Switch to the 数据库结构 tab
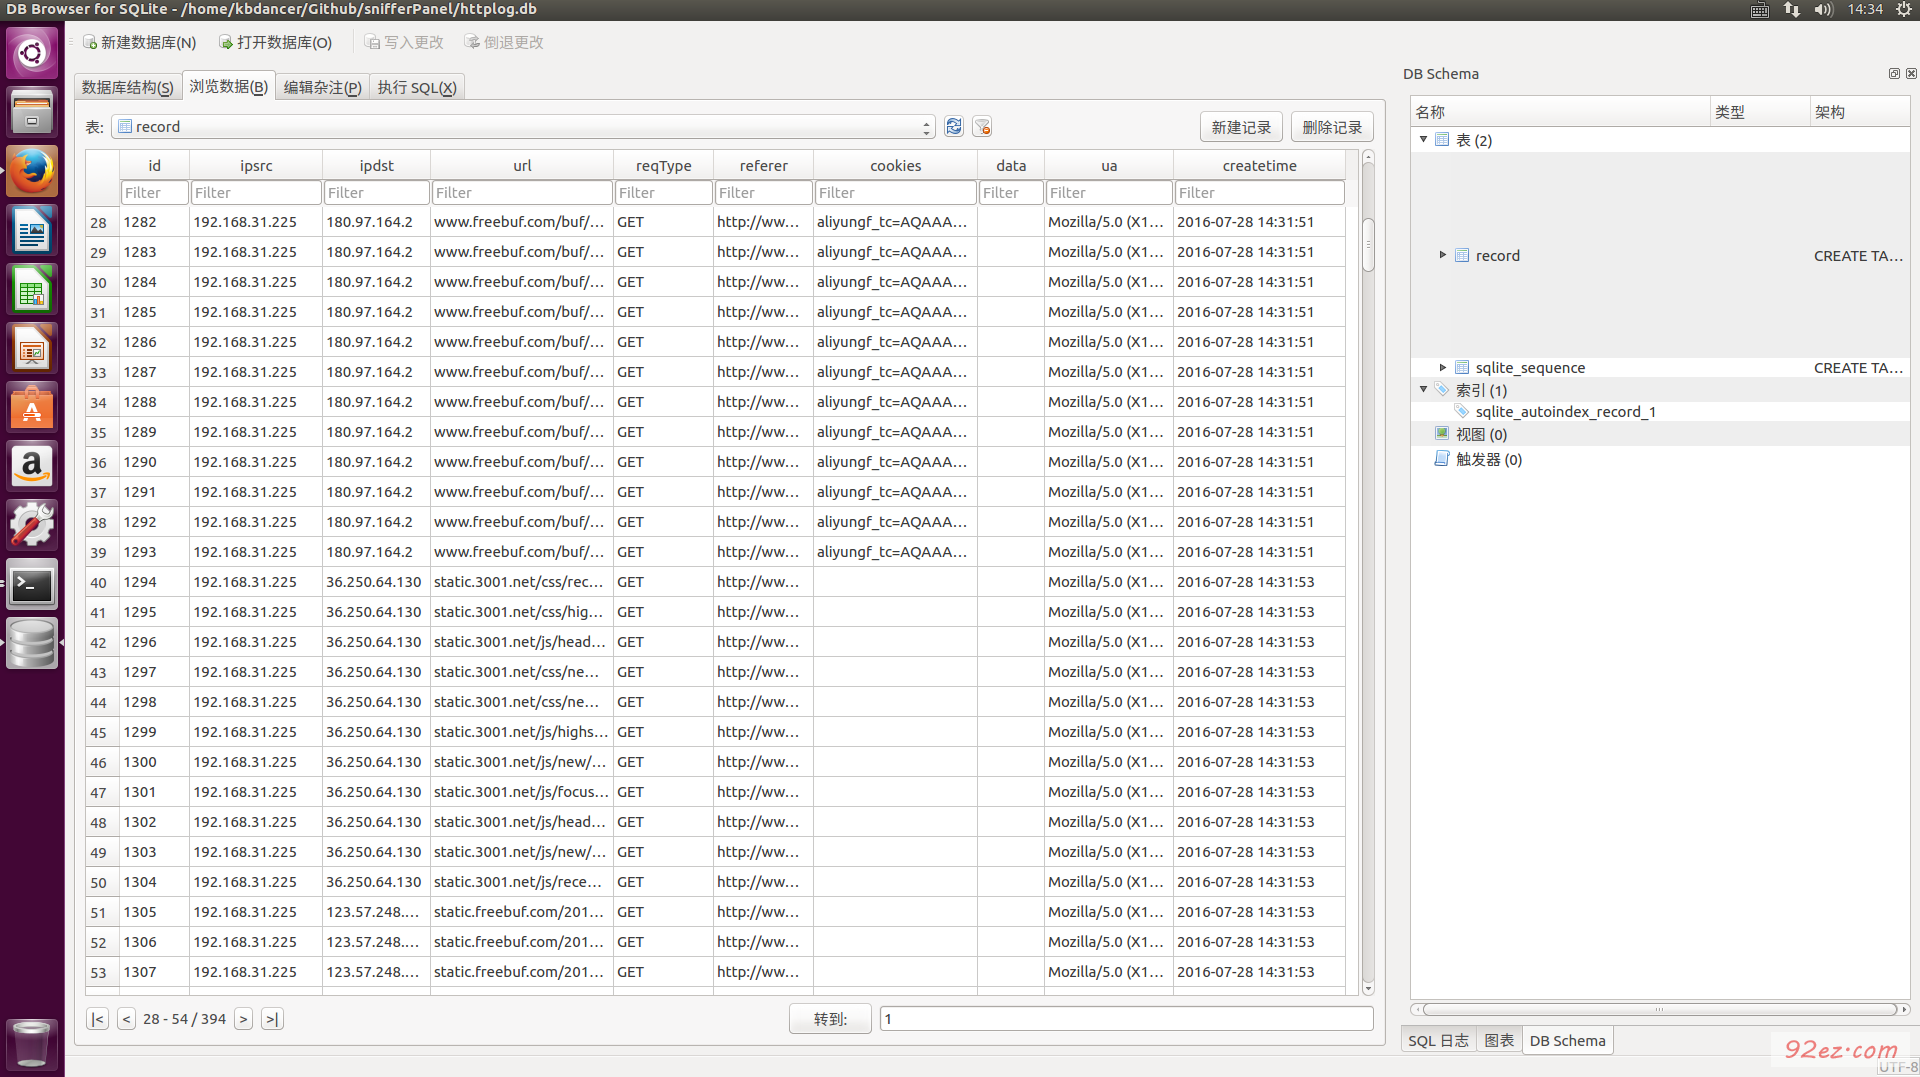 click(128, 87)
